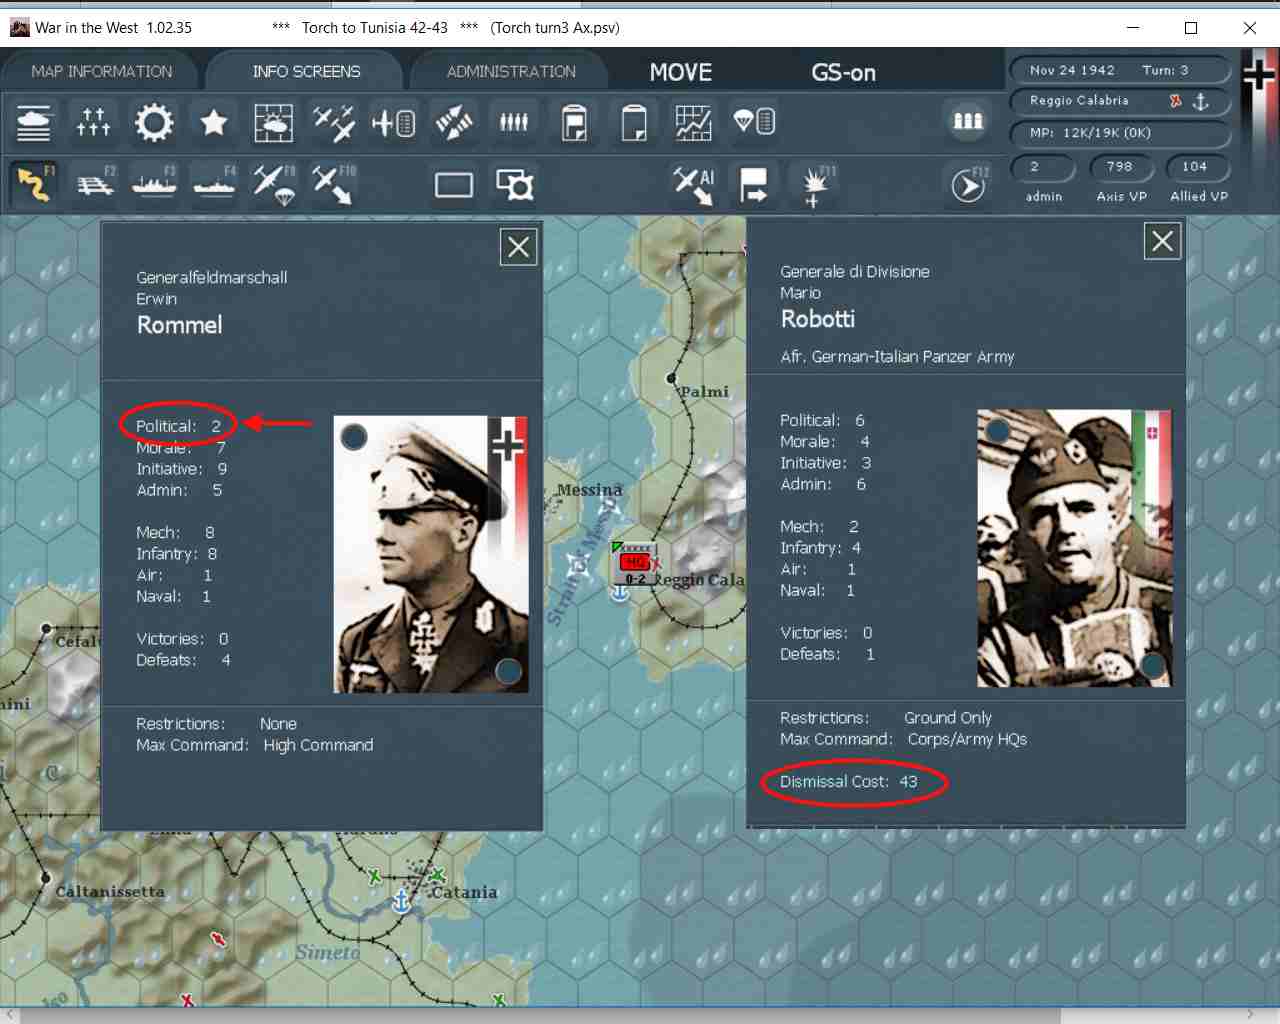Viewport: 1280px width, 1024px height.
Task: Open the parachute with list icon
Action: [x=753, y=123]
